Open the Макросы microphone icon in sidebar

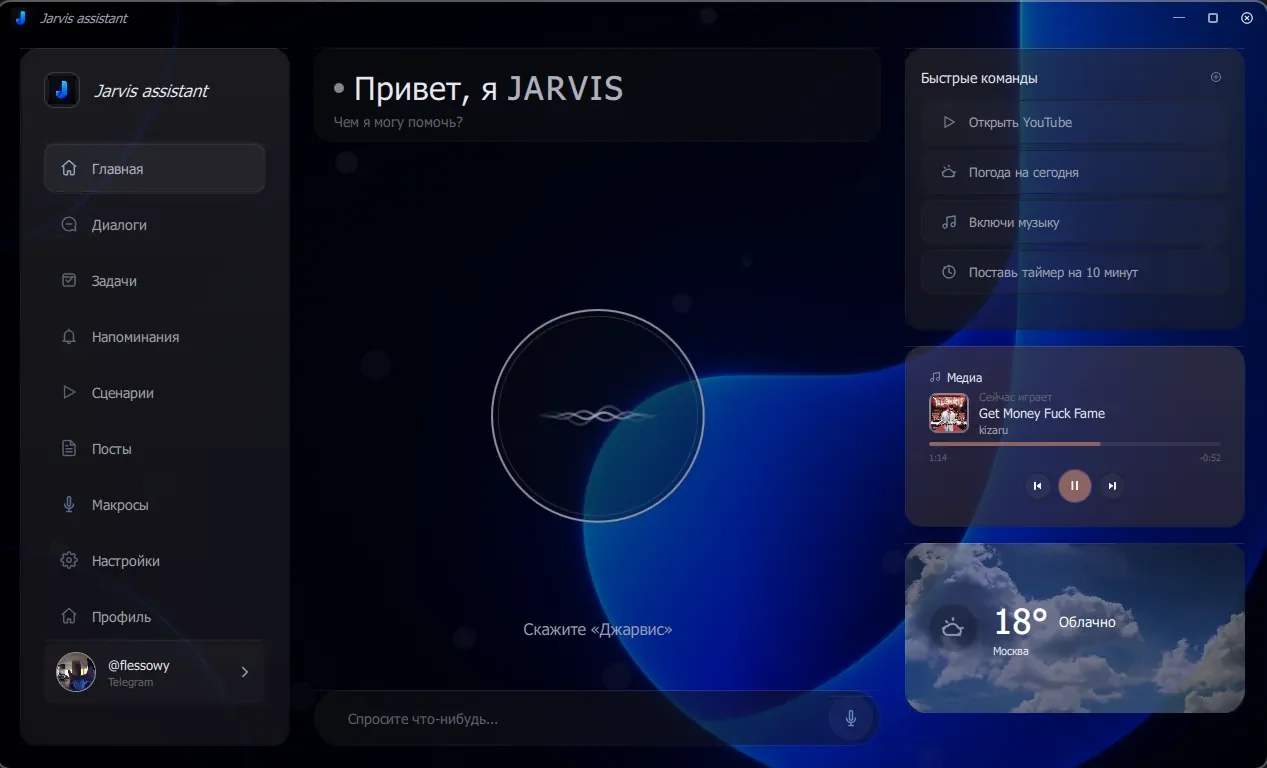coord(69,505)
